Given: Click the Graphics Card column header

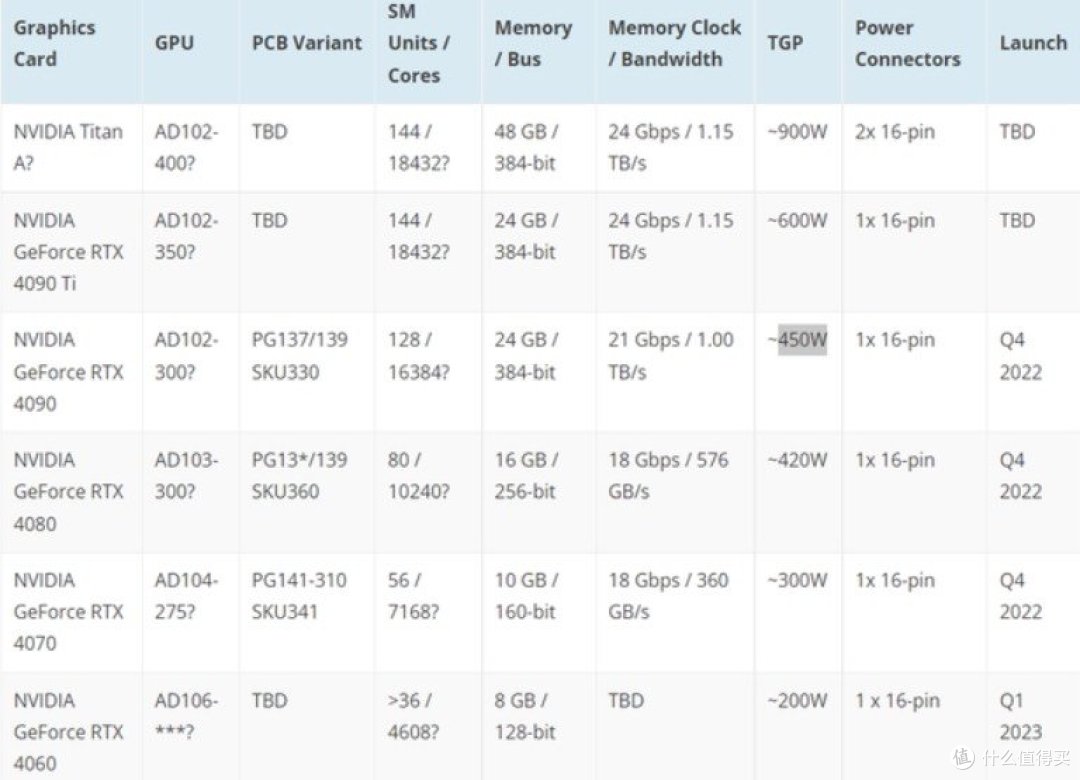Looking at the screenshot, I should (54, 43).
